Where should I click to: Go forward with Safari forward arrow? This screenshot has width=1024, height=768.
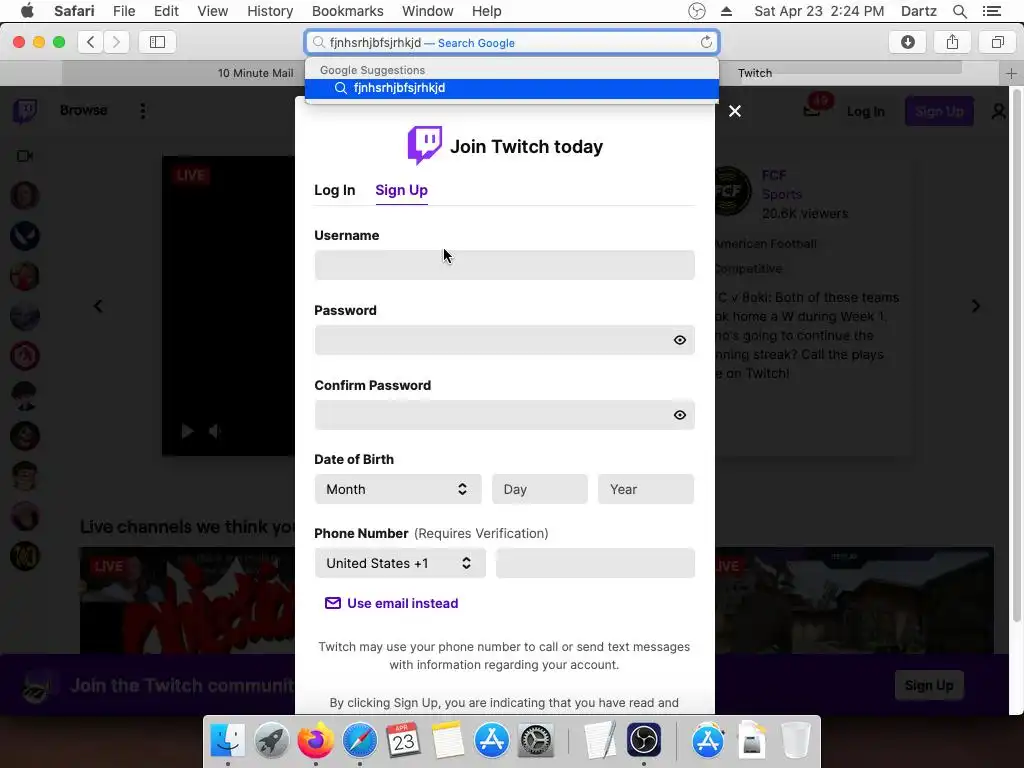(x=116, y=42)
